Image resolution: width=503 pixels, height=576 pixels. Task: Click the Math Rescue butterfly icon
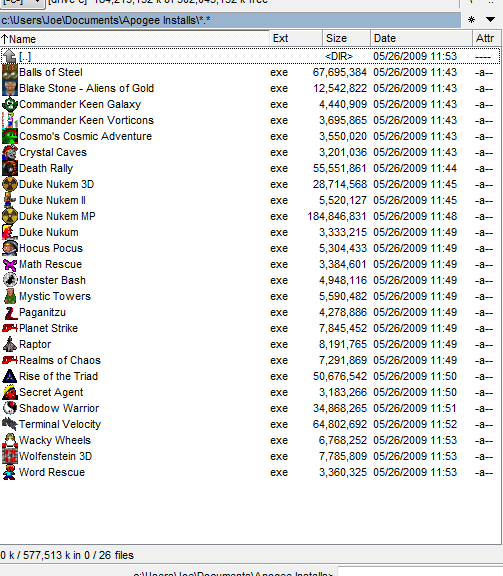point(10,264)
